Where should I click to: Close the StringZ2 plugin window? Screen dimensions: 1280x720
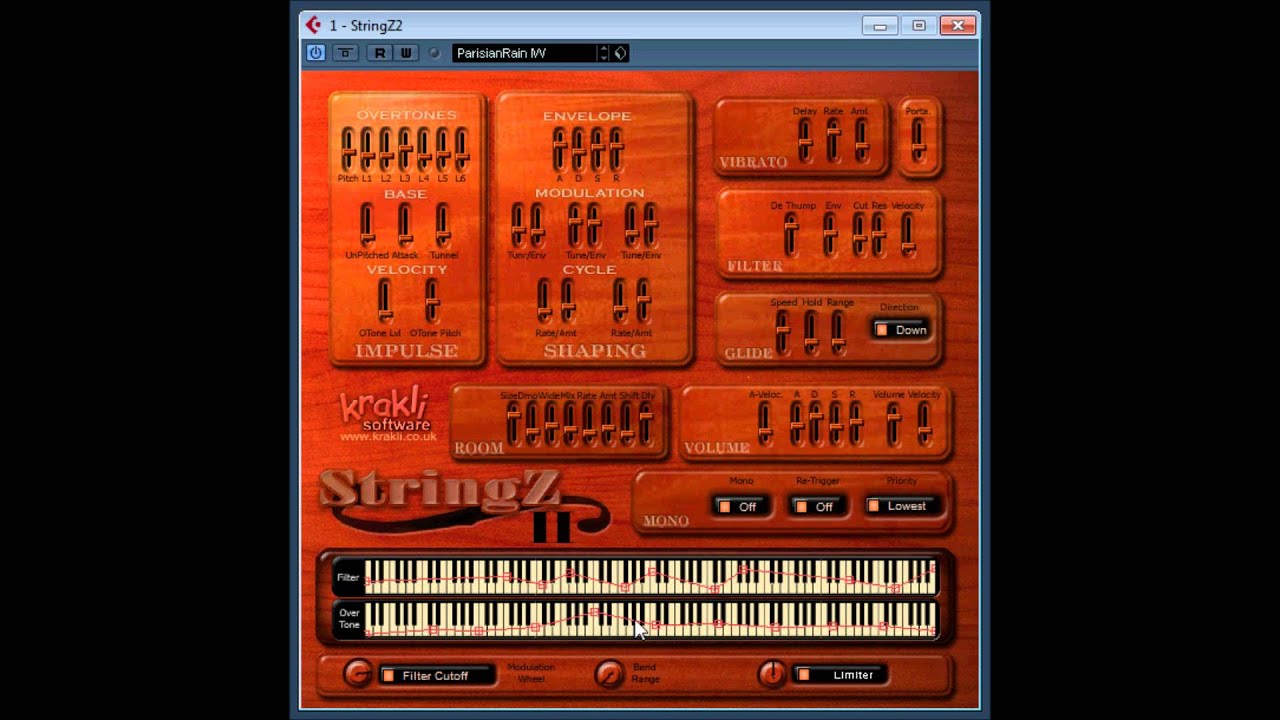coord(957,26)
